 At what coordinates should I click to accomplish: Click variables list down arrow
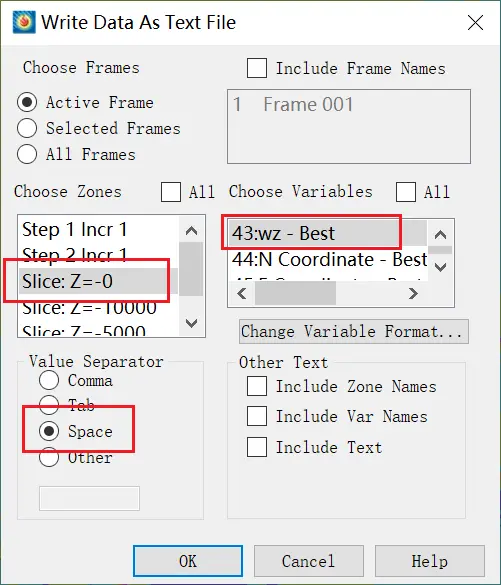(441, 267)
